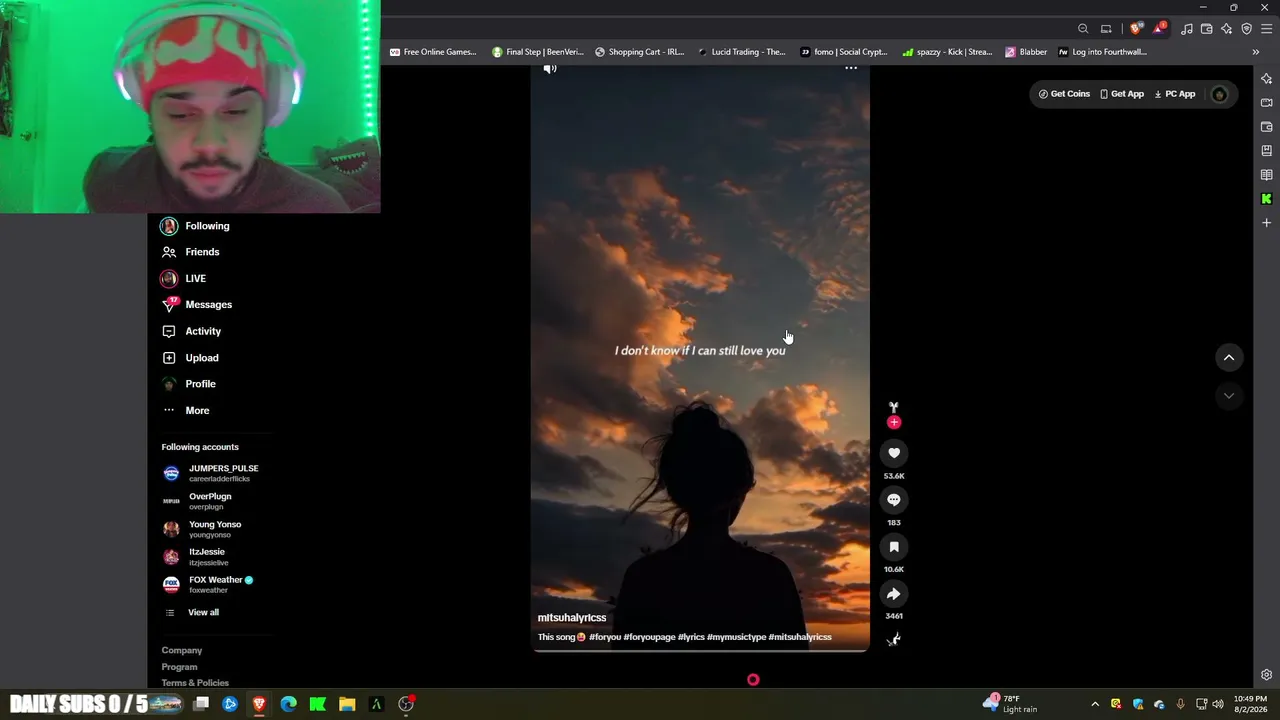Open the Profile page
1280x720 pixels.
pos(189,384)
